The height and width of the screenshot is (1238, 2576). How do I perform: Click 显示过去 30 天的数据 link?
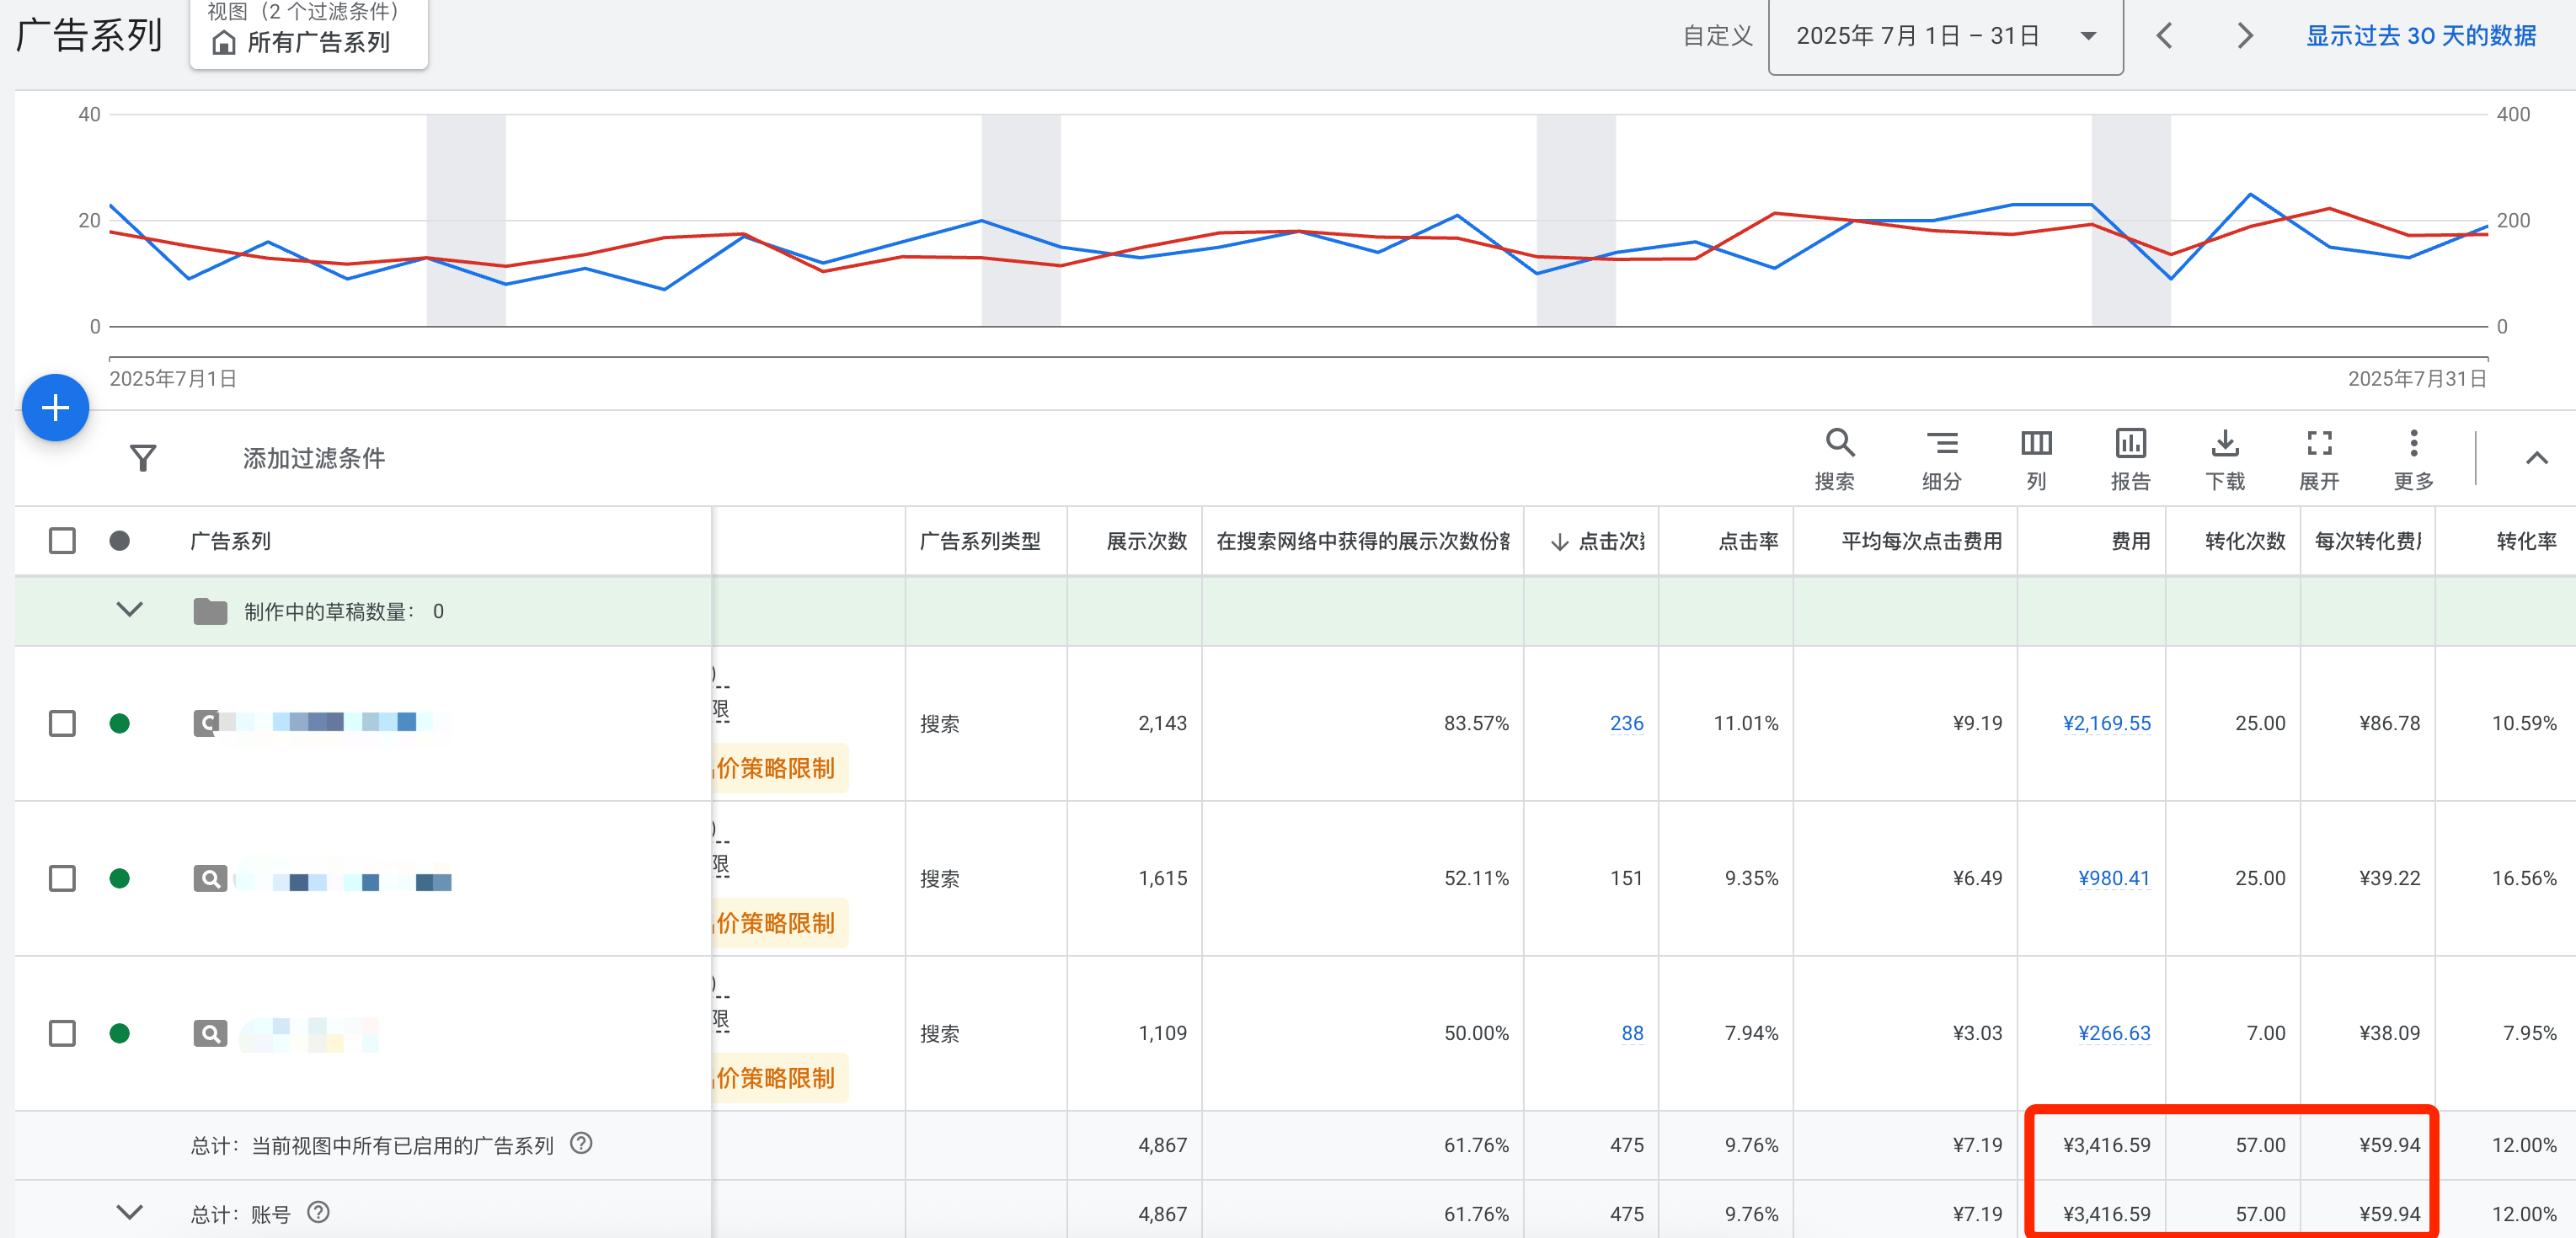[x=2420, y=36]
